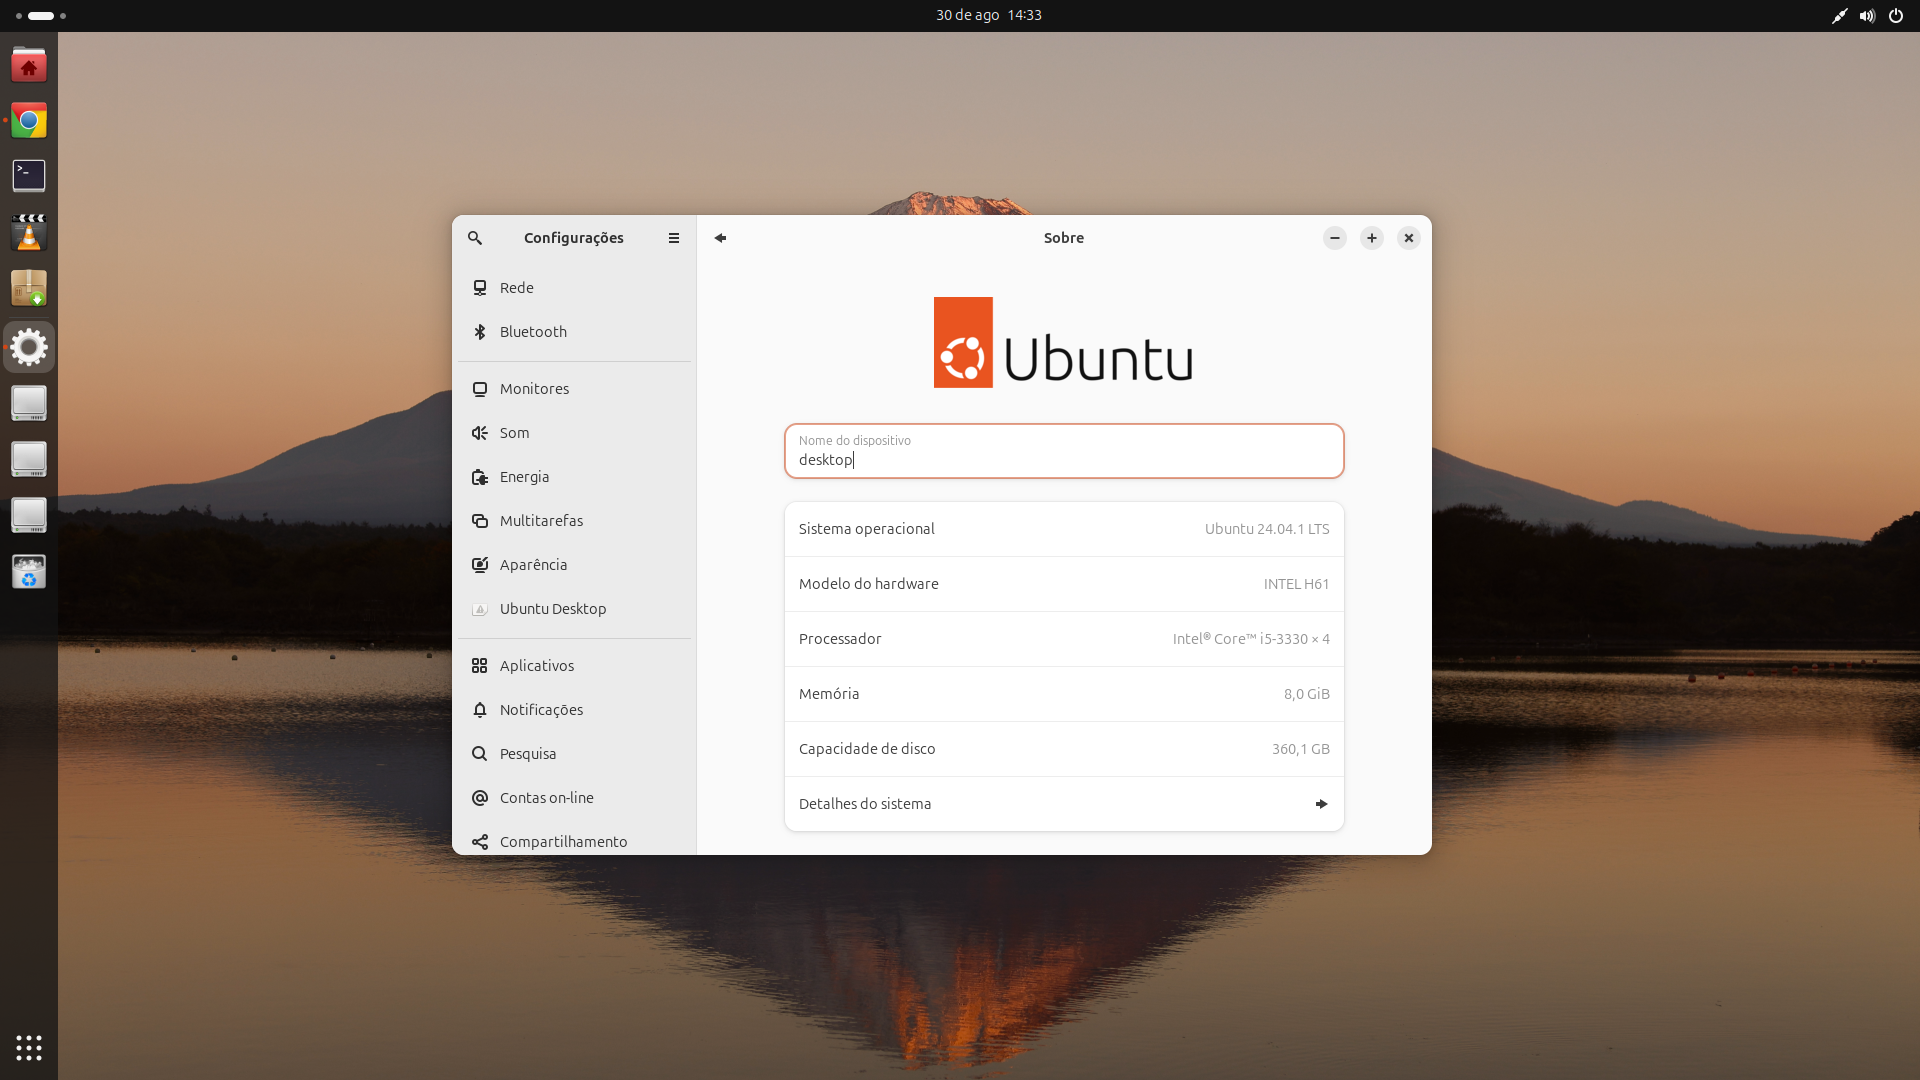The width and height of the screenshot is (1920, 1080).
Task: Show applications grid in dock
Action: (29, 1048)
